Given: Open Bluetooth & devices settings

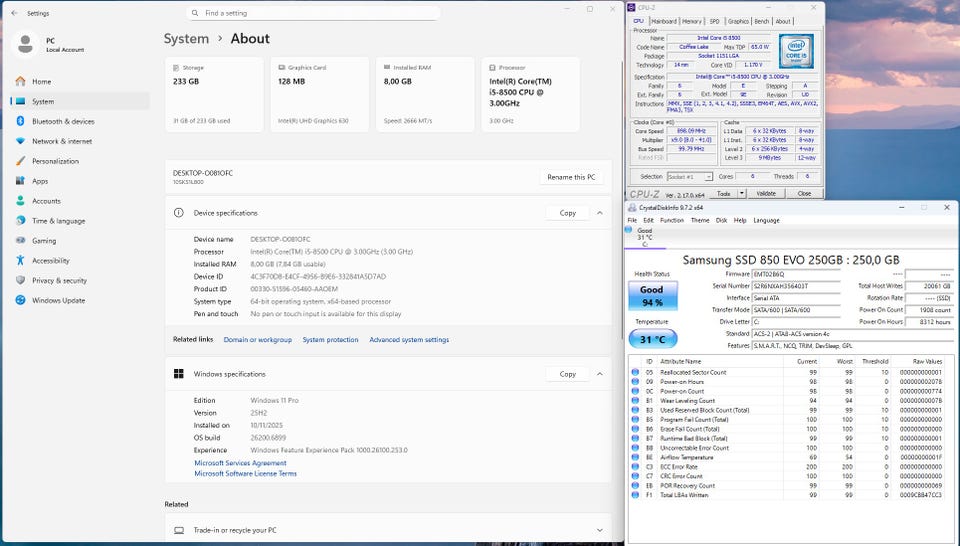Looking at the screenshot, I should (62, 121).
